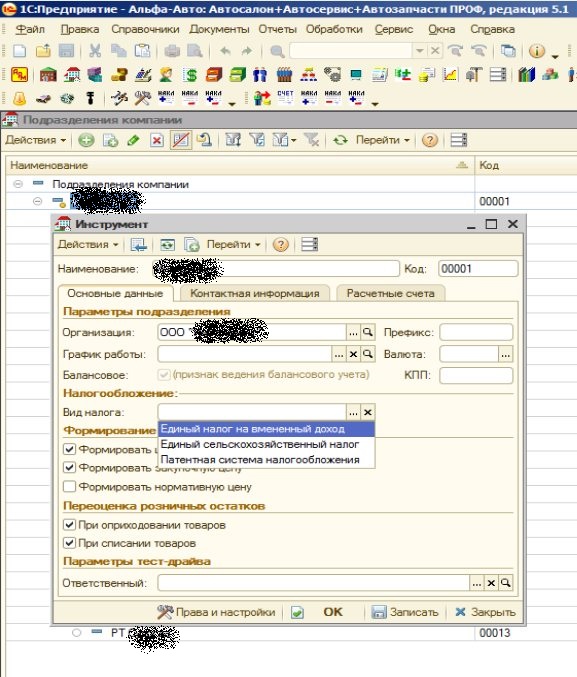Click the Cut scissors icon
The image size is (577, 677).
coord(95,51)
